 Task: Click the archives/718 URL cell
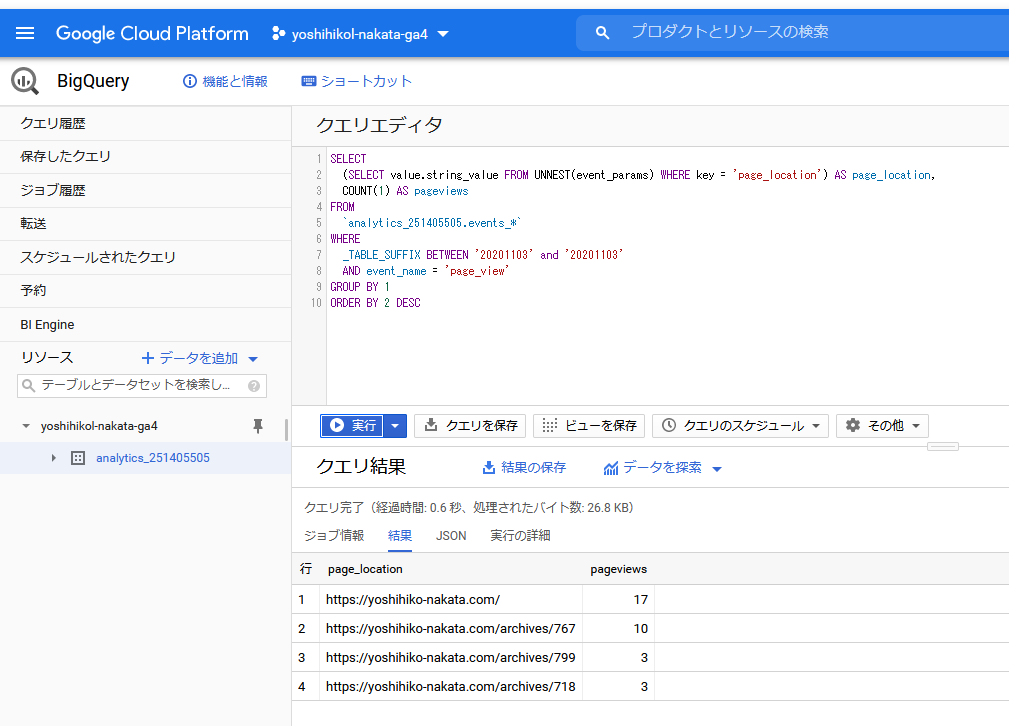450,686
